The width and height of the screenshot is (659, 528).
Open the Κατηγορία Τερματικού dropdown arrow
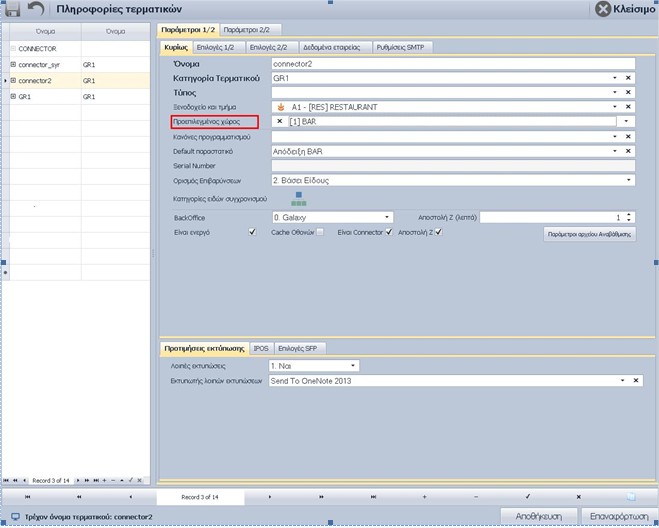pos(614,78)
